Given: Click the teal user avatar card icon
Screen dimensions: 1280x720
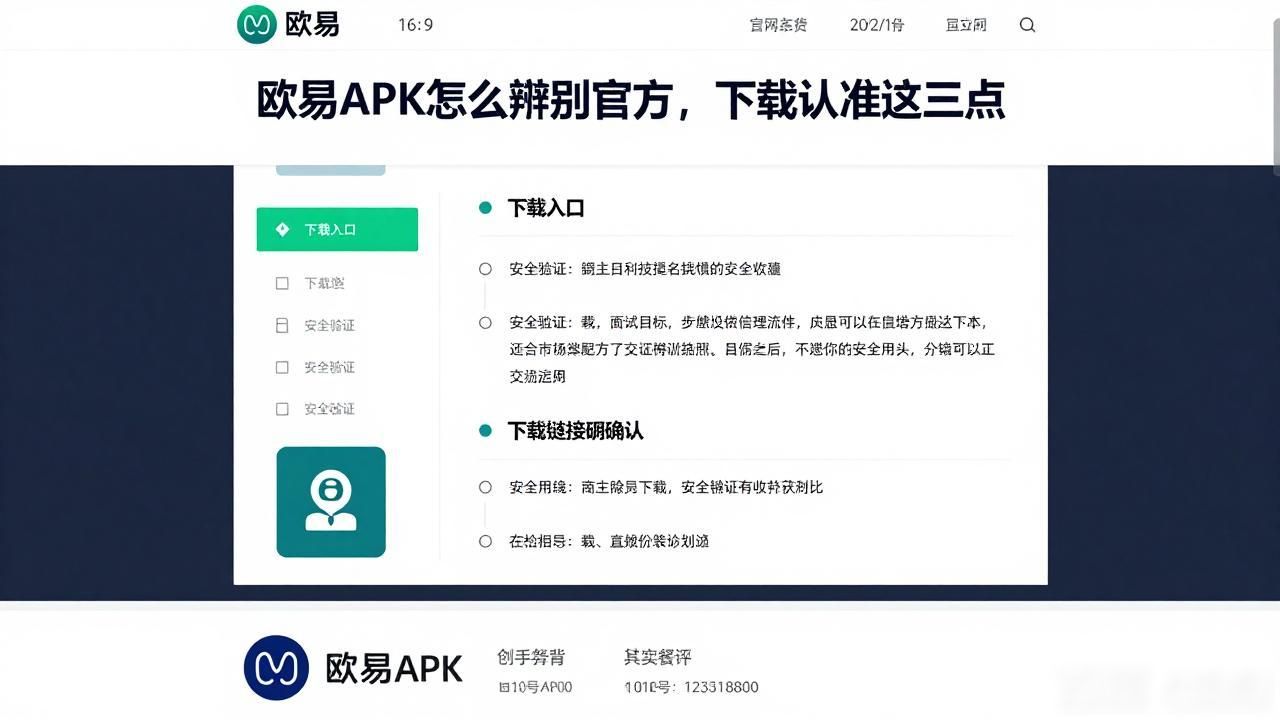Looking at the screenshot, I should 331,502.
